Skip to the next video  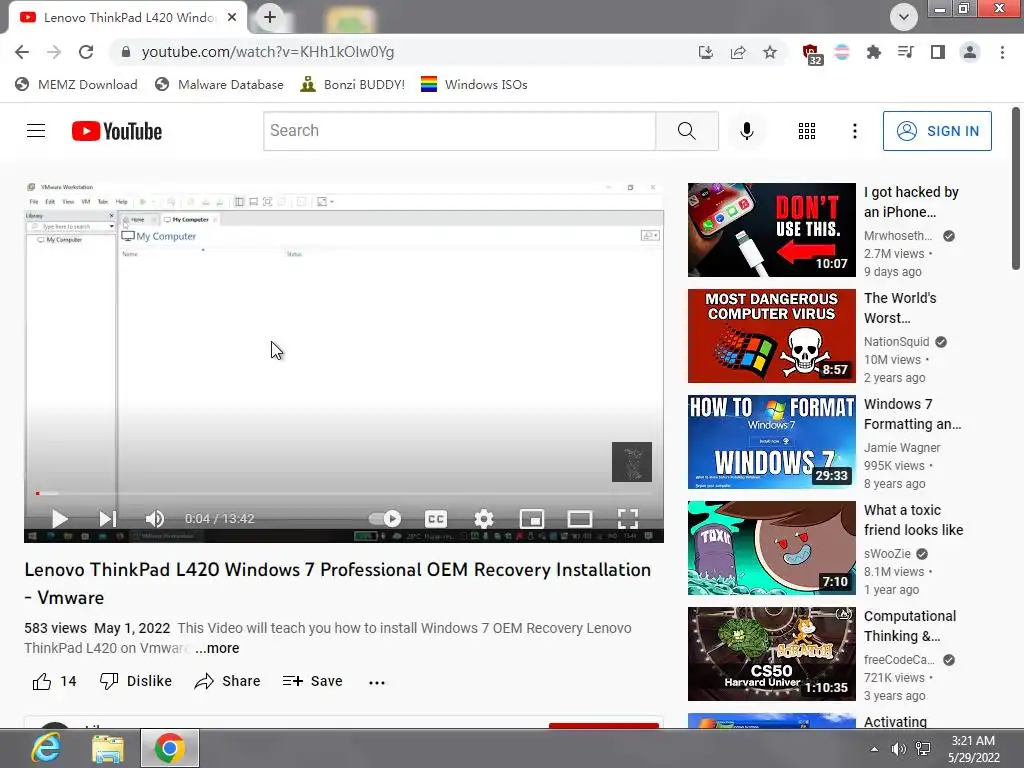tap(107, 519)
